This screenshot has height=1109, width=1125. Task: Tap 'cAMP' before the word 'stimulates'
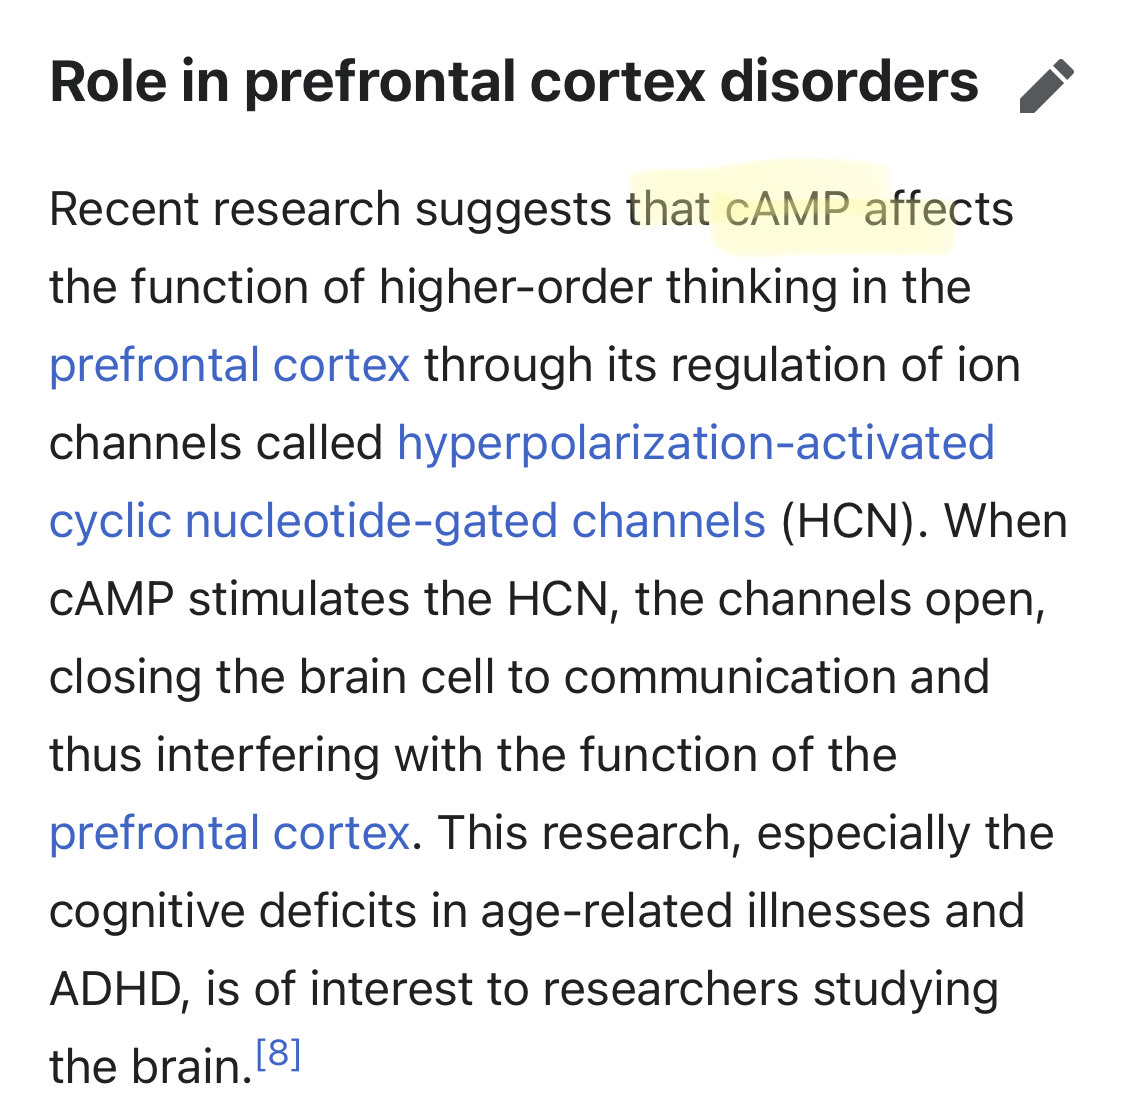click(111, 599)
